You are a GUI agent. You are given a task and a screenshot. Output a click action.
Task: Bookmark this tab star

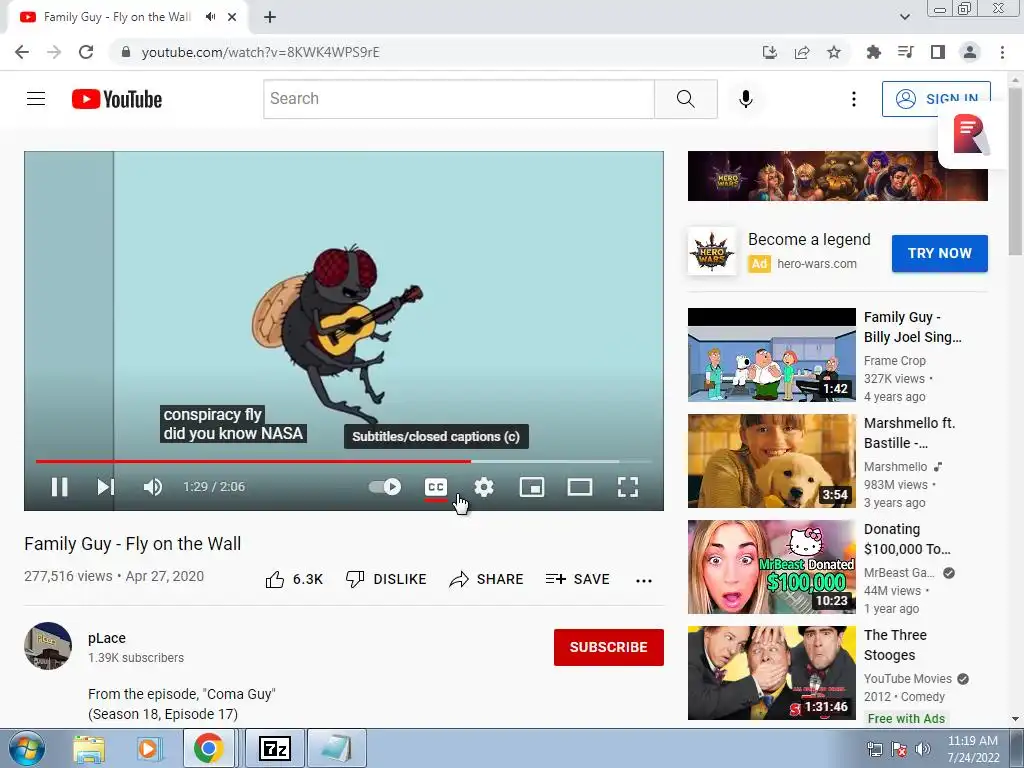tap(834, 52)
